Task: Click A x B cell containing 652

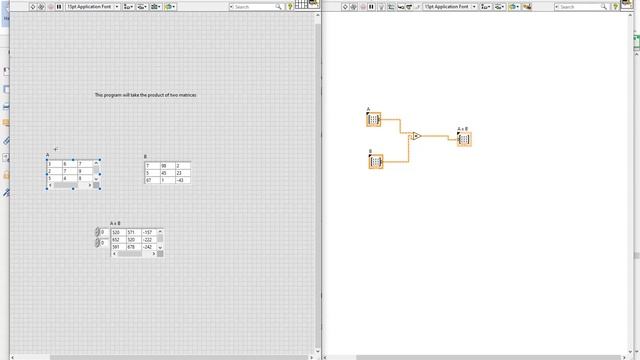Action: pyautogui.click(x=118, y=239)
